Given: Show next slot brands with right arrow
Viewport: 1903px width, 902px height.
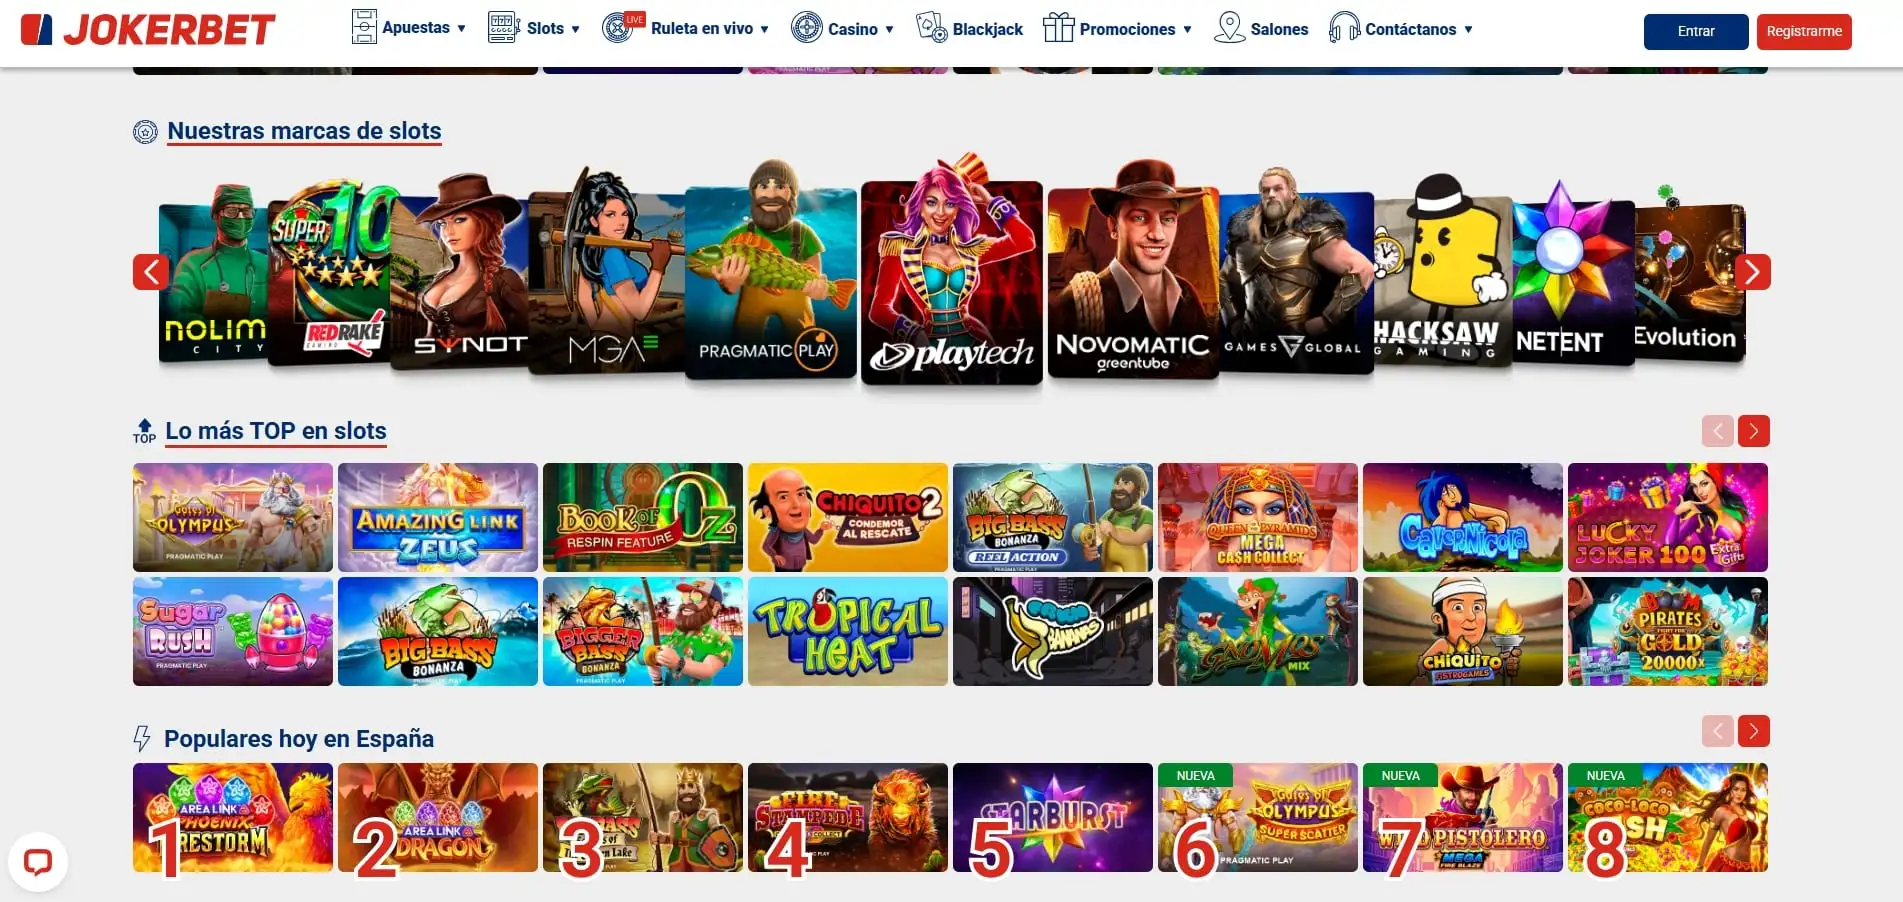Looking at the screenshot, I should [1753, 272].
